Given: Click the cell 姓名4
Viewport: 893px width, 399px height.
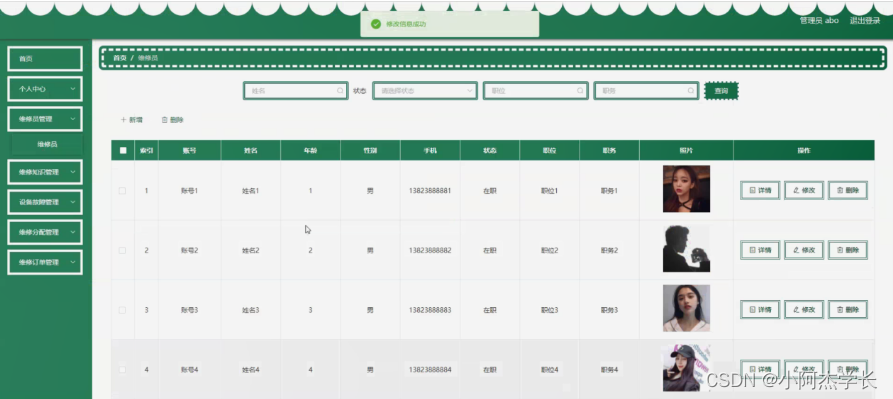Looking at the screenshot, I should click(251, 369).
